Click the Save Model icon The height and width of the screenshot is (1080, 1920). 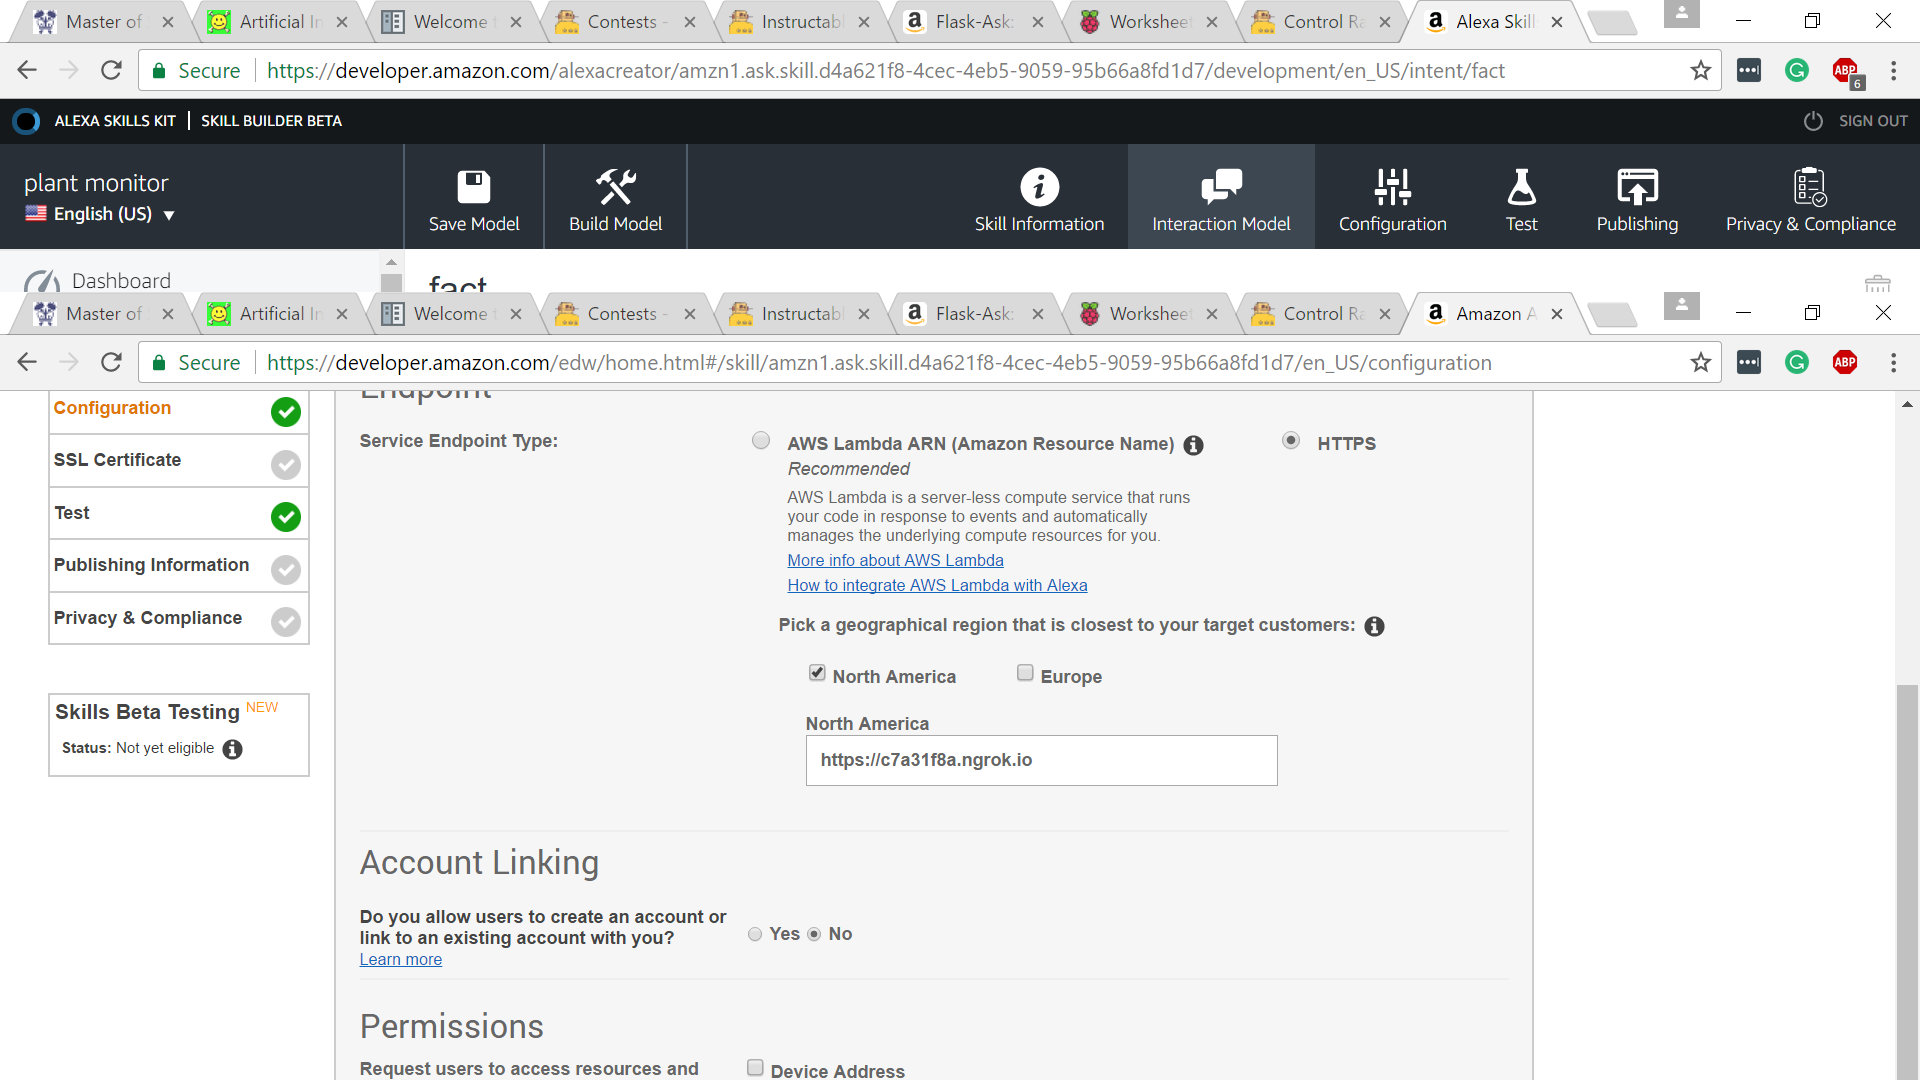(x=474, y=187)
